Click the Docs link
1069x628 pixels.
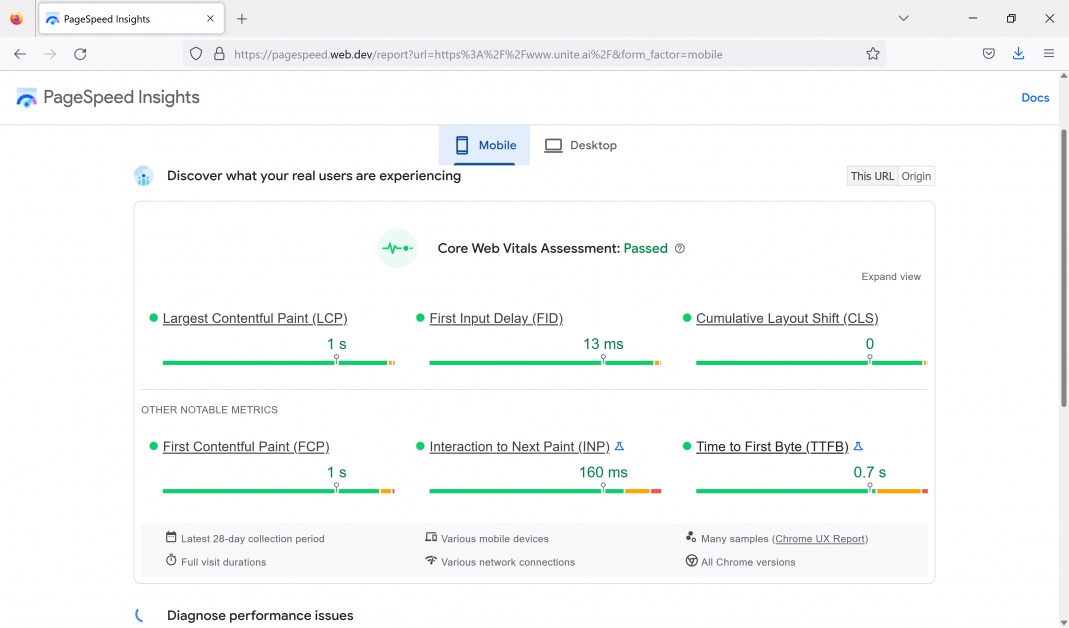tap(1035, 98)
